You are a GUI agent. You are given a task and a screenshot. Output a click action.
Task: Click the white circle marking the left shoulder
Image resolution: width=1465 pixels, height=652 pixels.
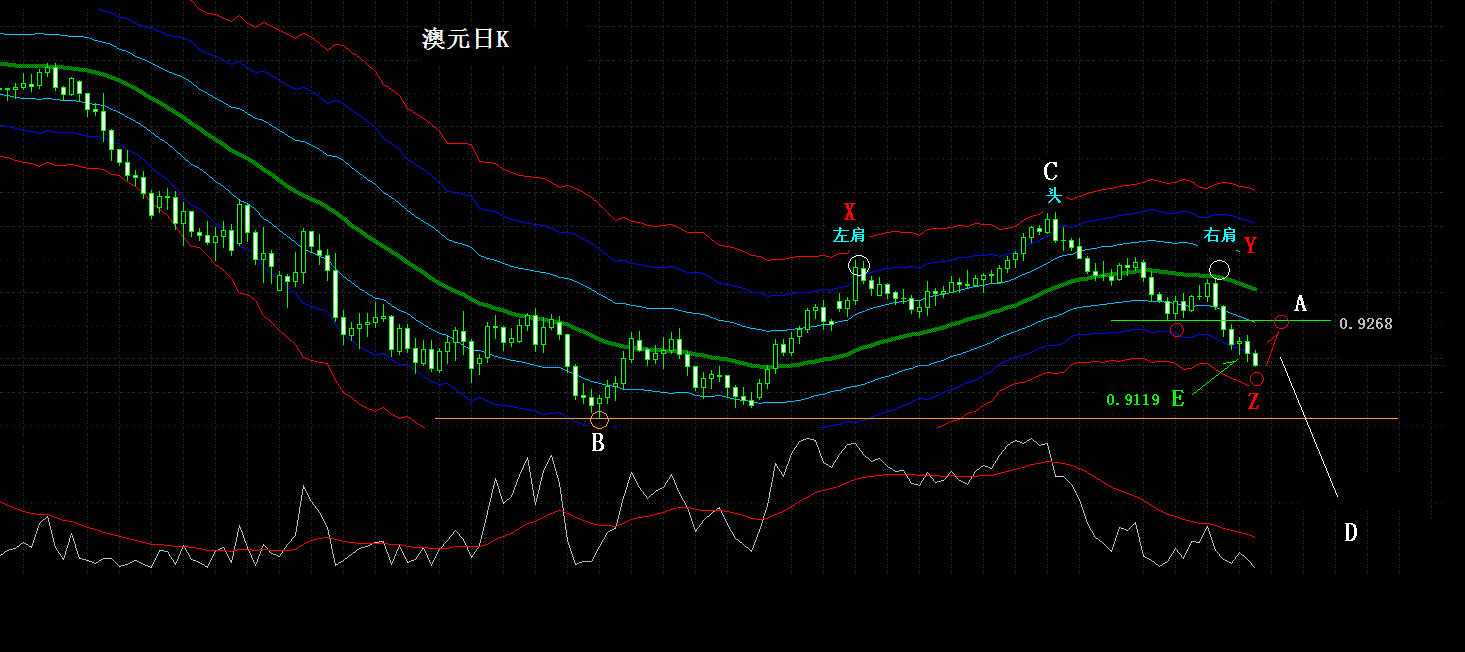click(x=859, y=266)
